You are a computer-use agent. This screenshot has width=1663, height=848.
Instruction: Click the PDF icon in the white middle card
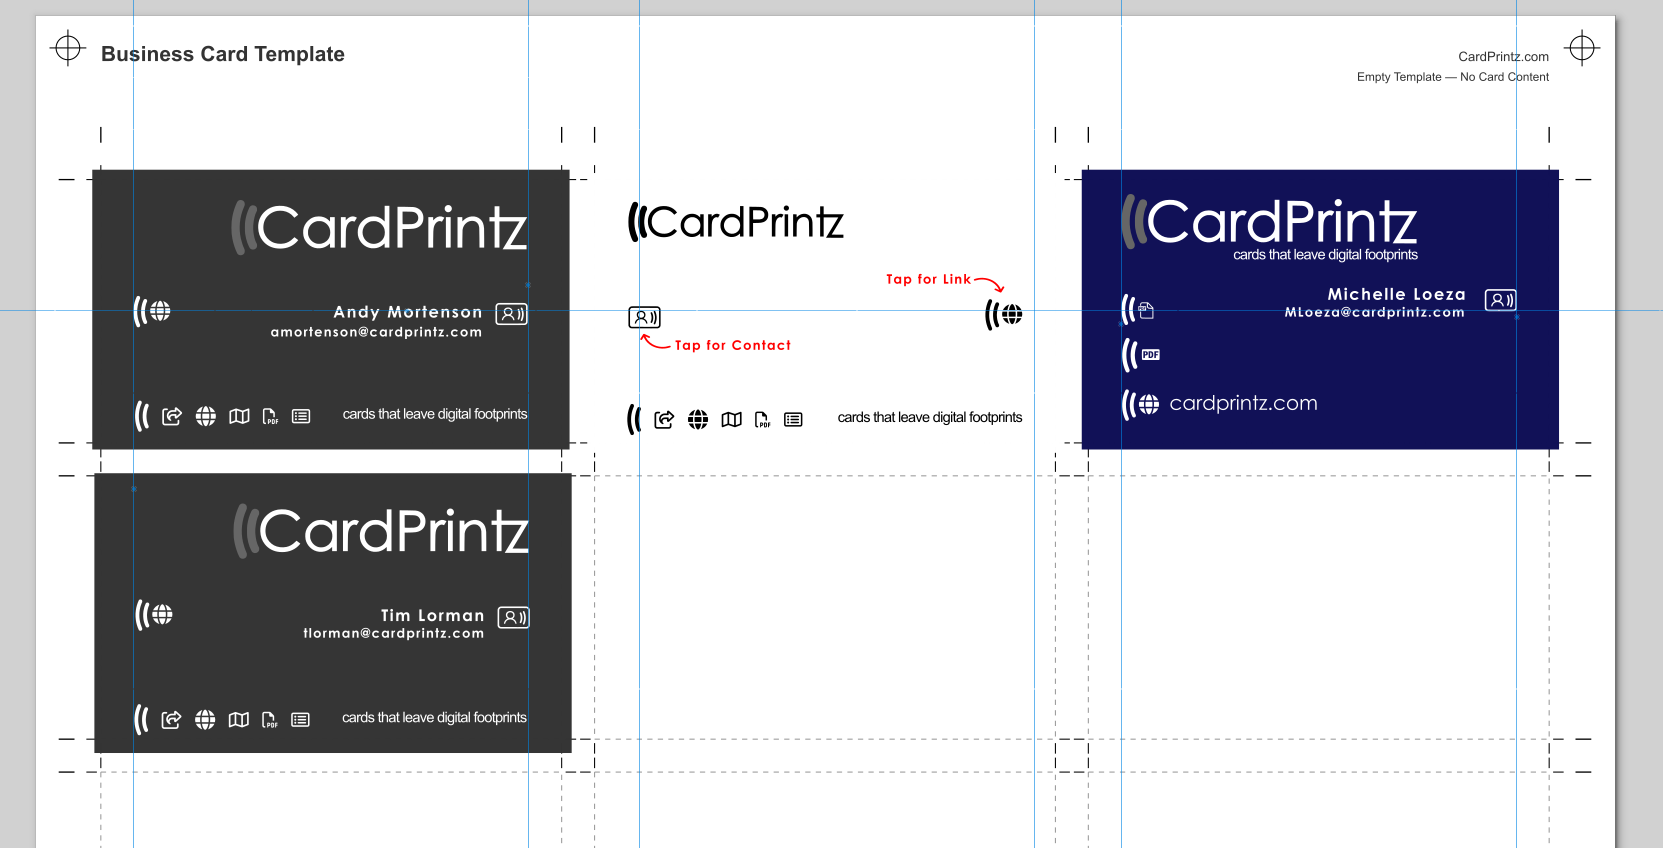tap(762, 420)
